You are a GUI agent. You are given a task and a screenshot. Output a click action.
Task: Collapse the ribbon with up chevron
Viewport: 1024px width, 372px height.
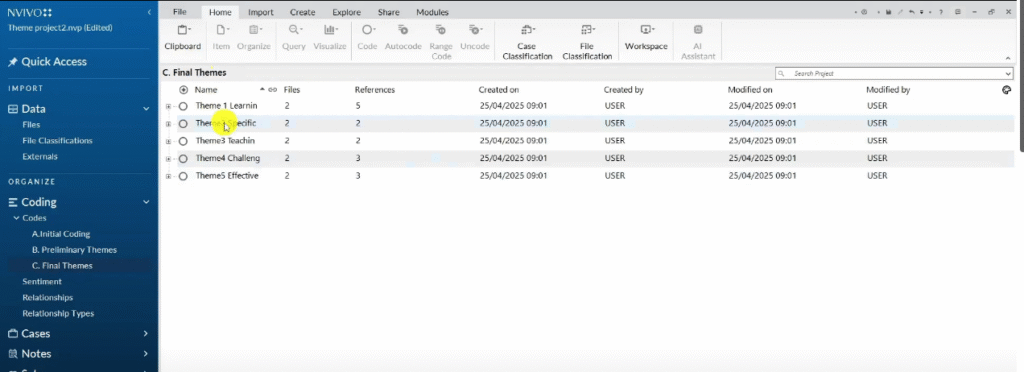click(1008, 58)
